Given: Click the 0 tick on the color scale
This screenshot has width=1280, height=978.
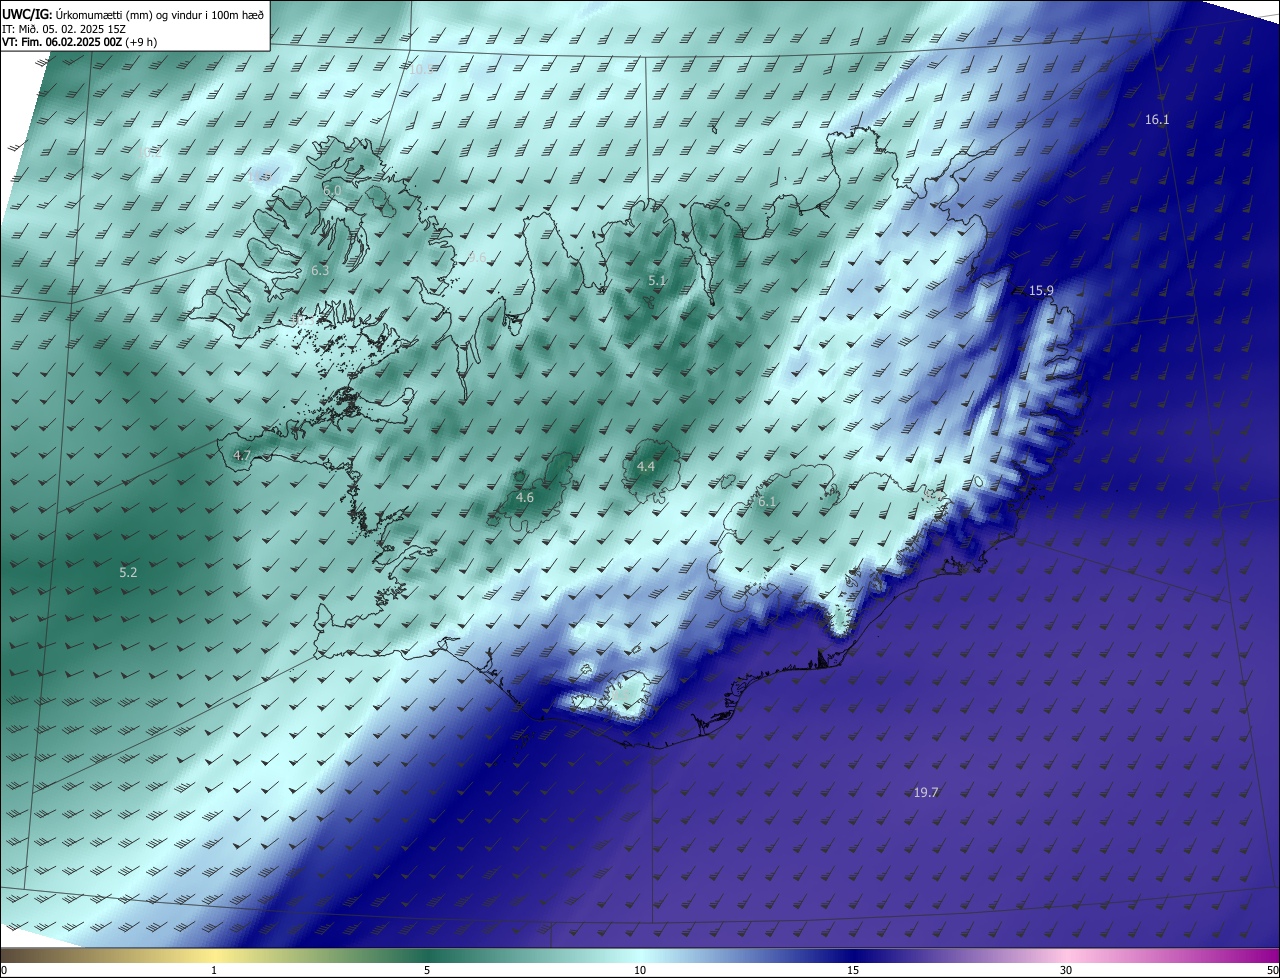Looking at the screenshot, I should click(x=4, y=970).
